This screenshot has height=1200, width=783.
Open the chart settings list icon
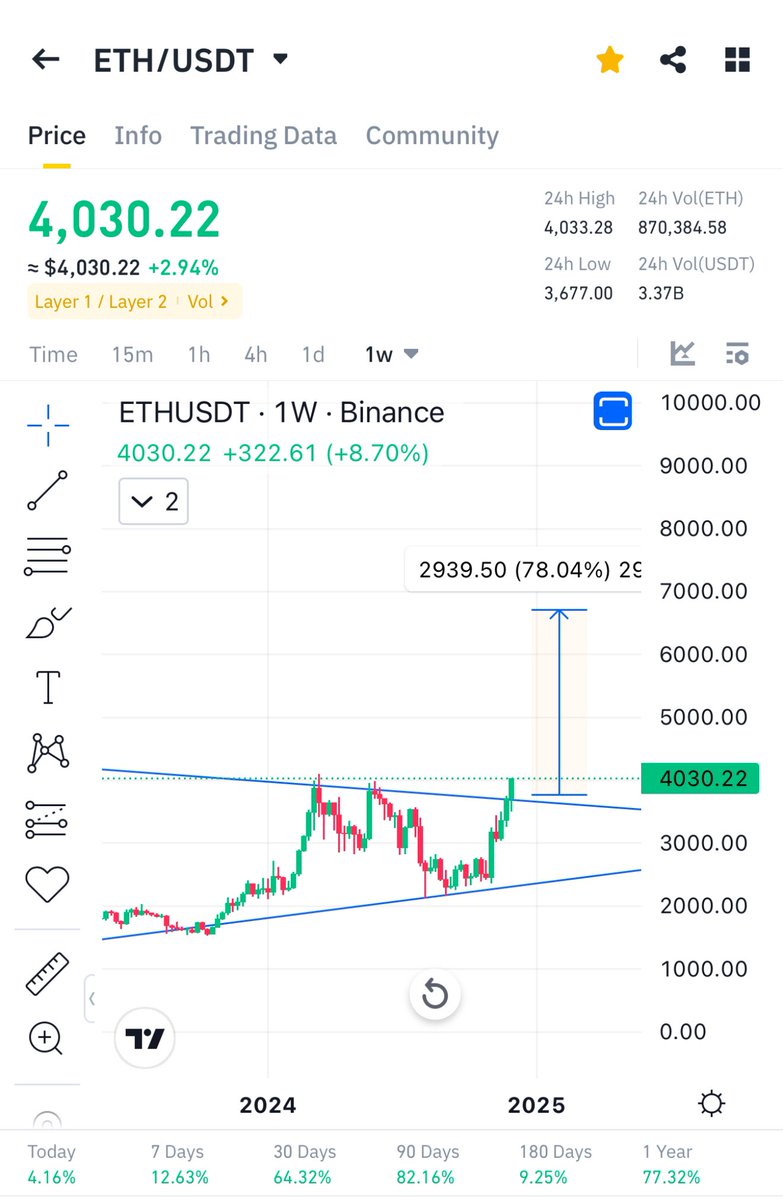[x=737, y=353]
